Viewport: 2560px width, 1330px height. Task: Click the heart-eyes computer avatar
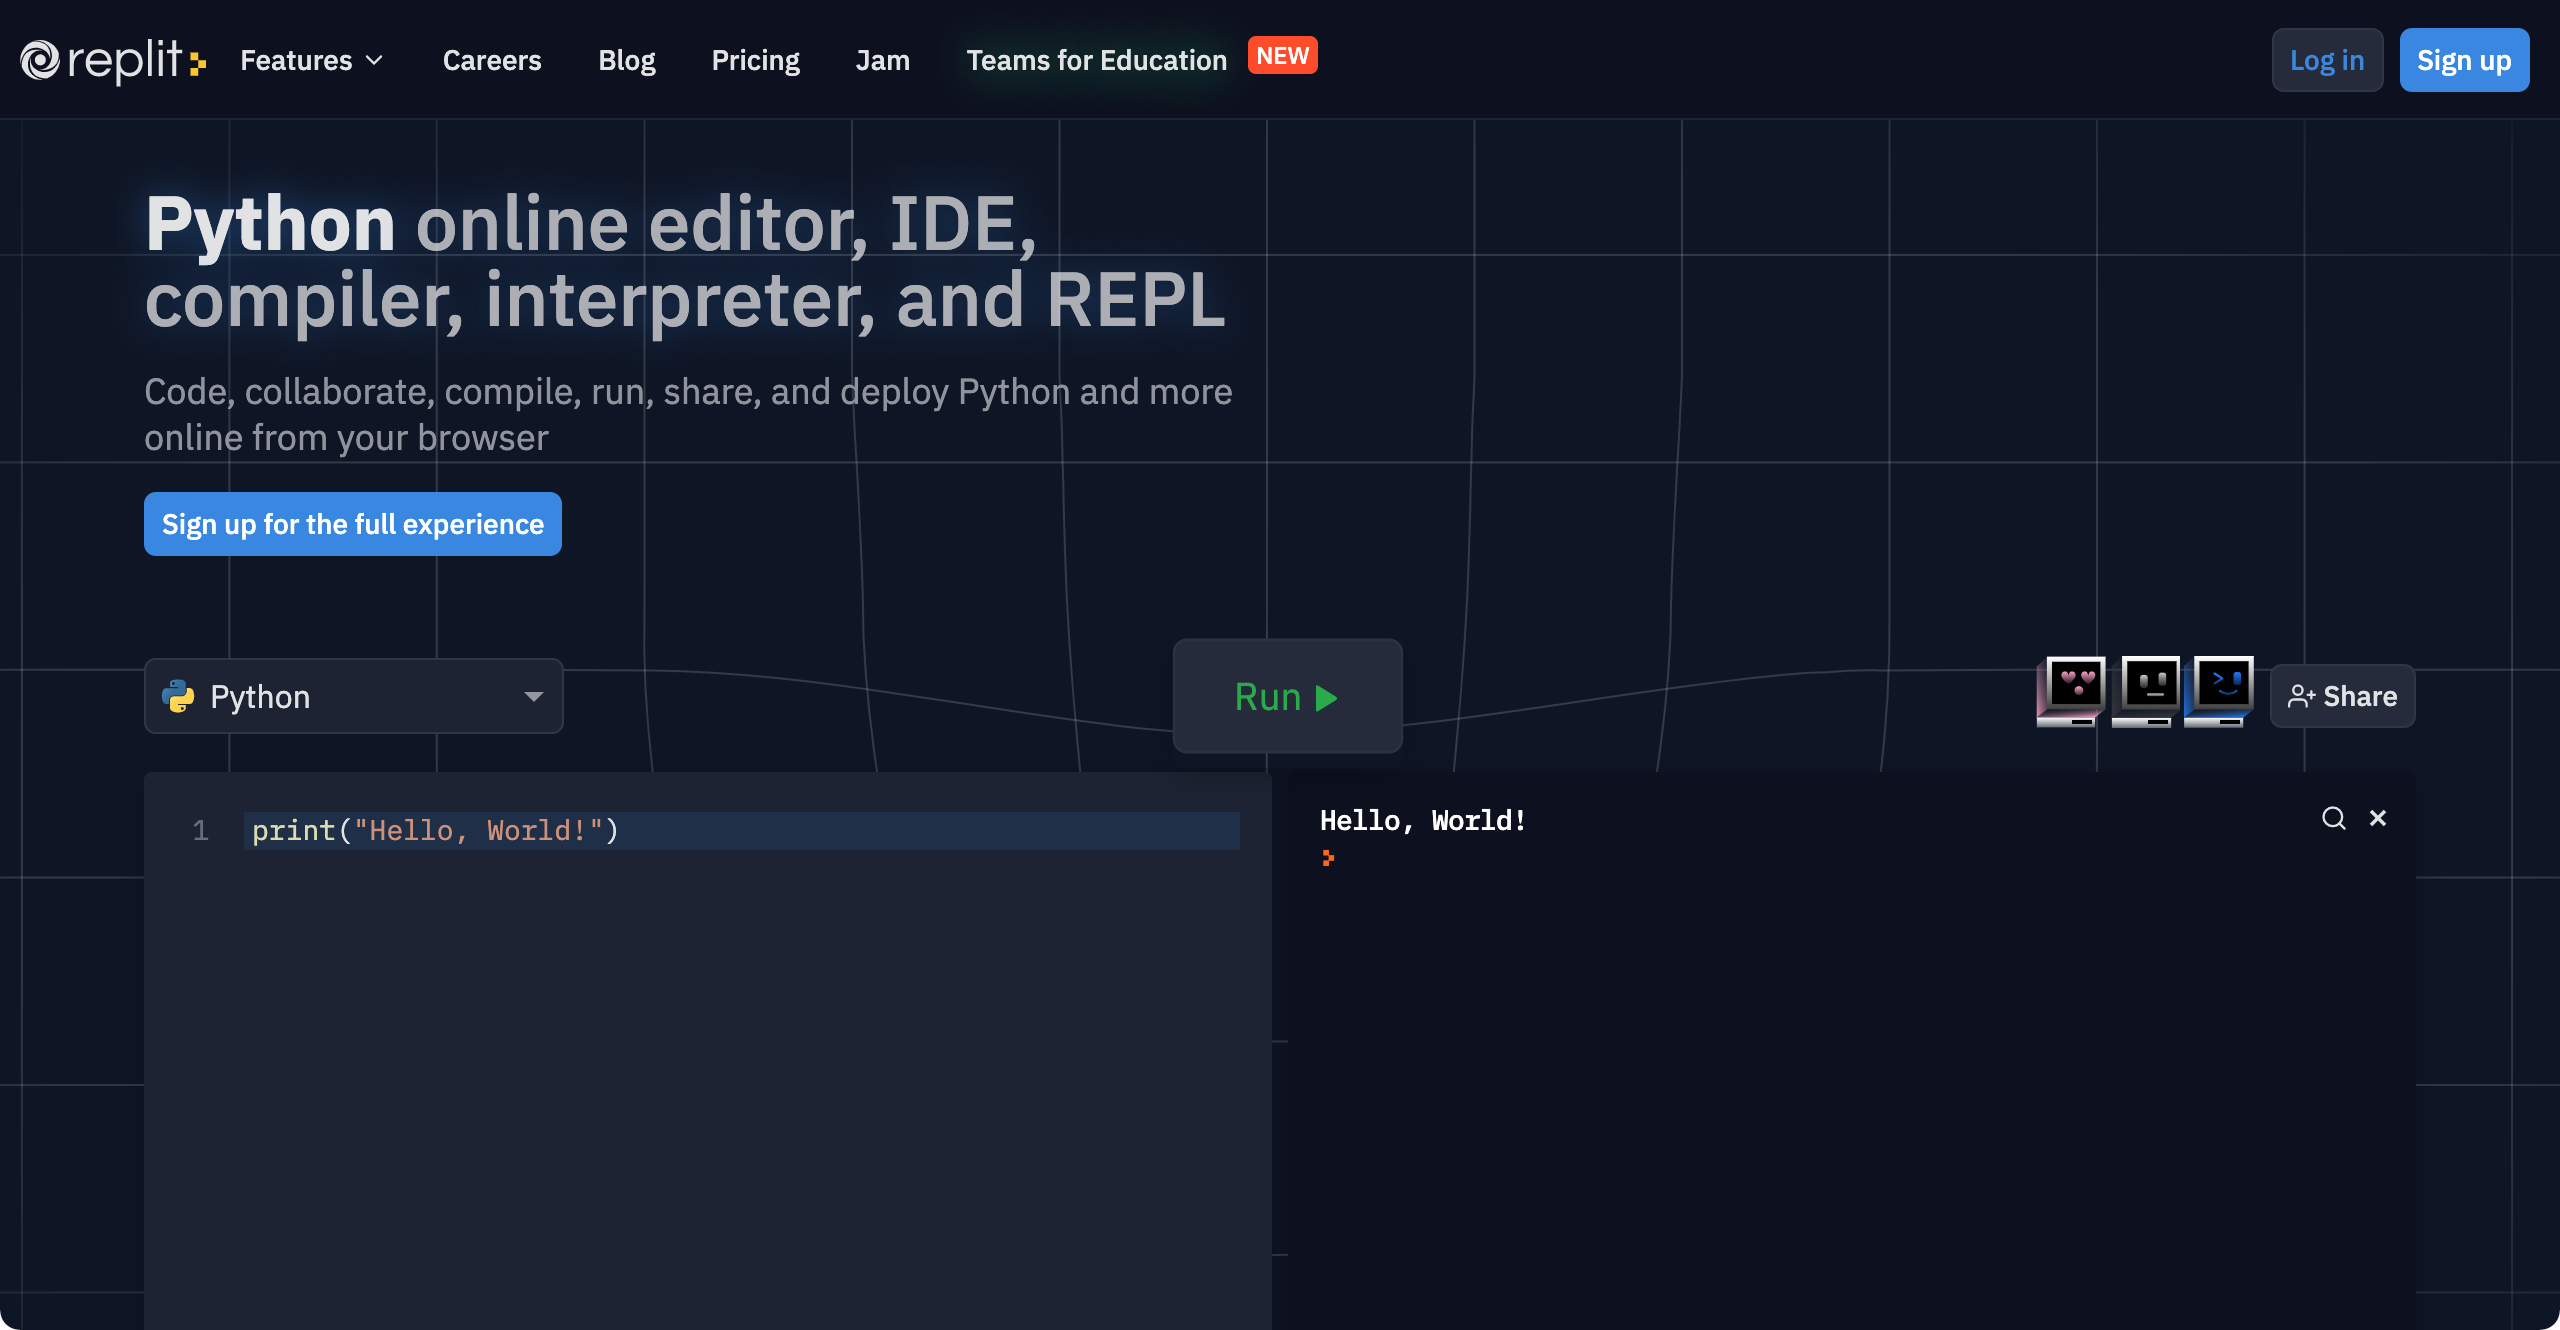click(2072, 690)
